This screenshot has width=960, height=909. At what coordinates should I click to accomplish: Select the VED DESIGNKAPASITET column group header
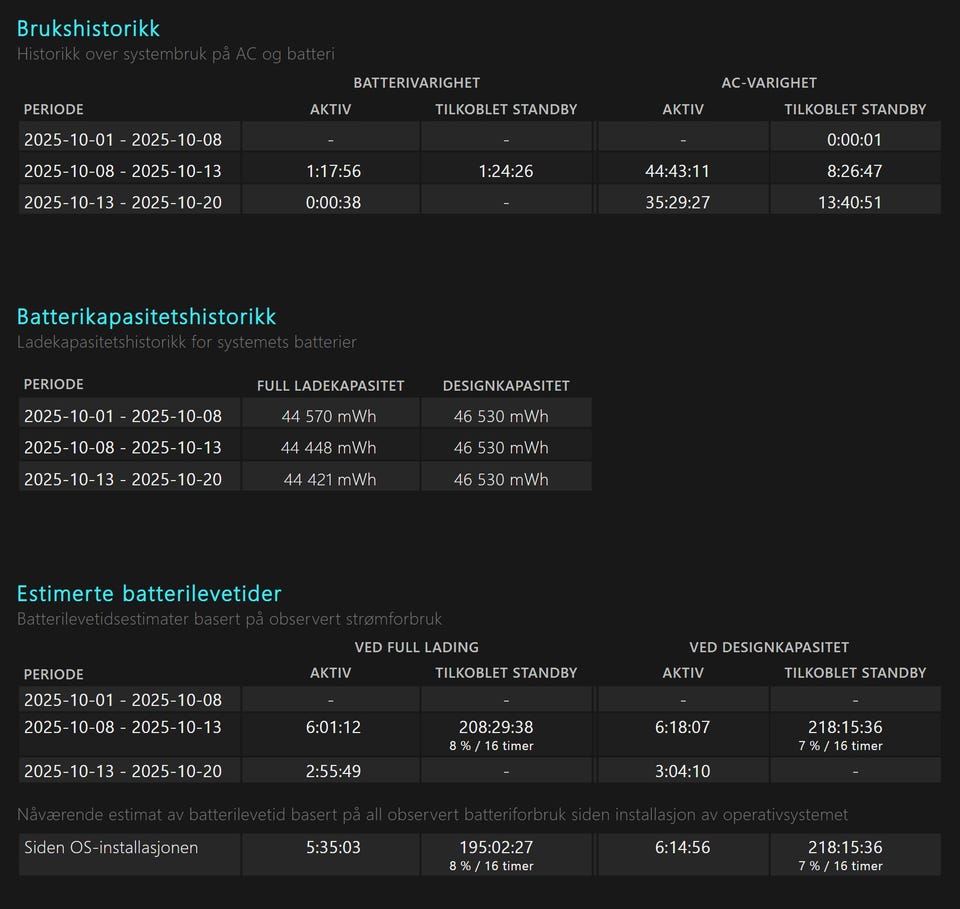769,647
